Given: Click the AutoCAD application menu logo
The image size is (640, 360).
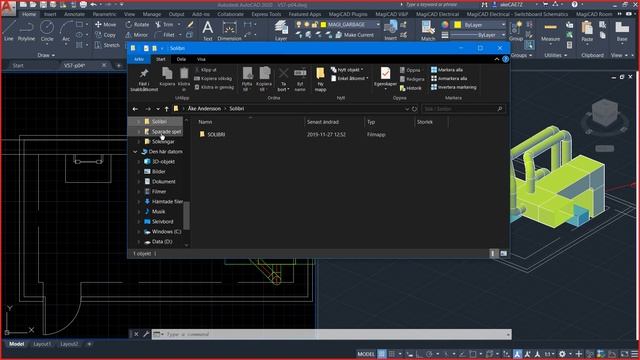Looking at the screenshot, I should coord(8,8).
